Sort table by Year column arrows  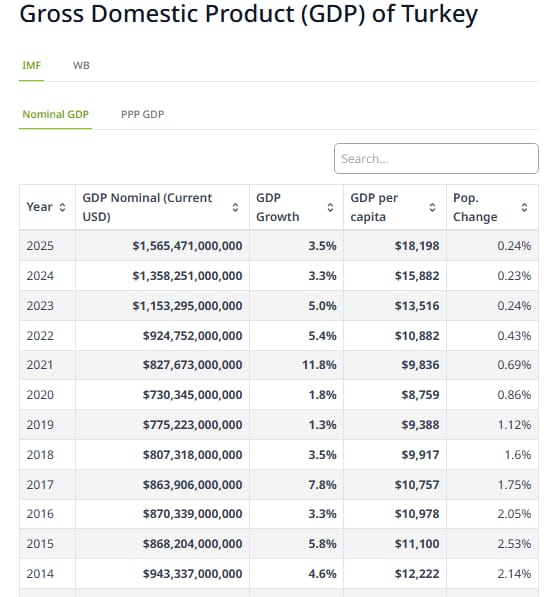(62, 207)
